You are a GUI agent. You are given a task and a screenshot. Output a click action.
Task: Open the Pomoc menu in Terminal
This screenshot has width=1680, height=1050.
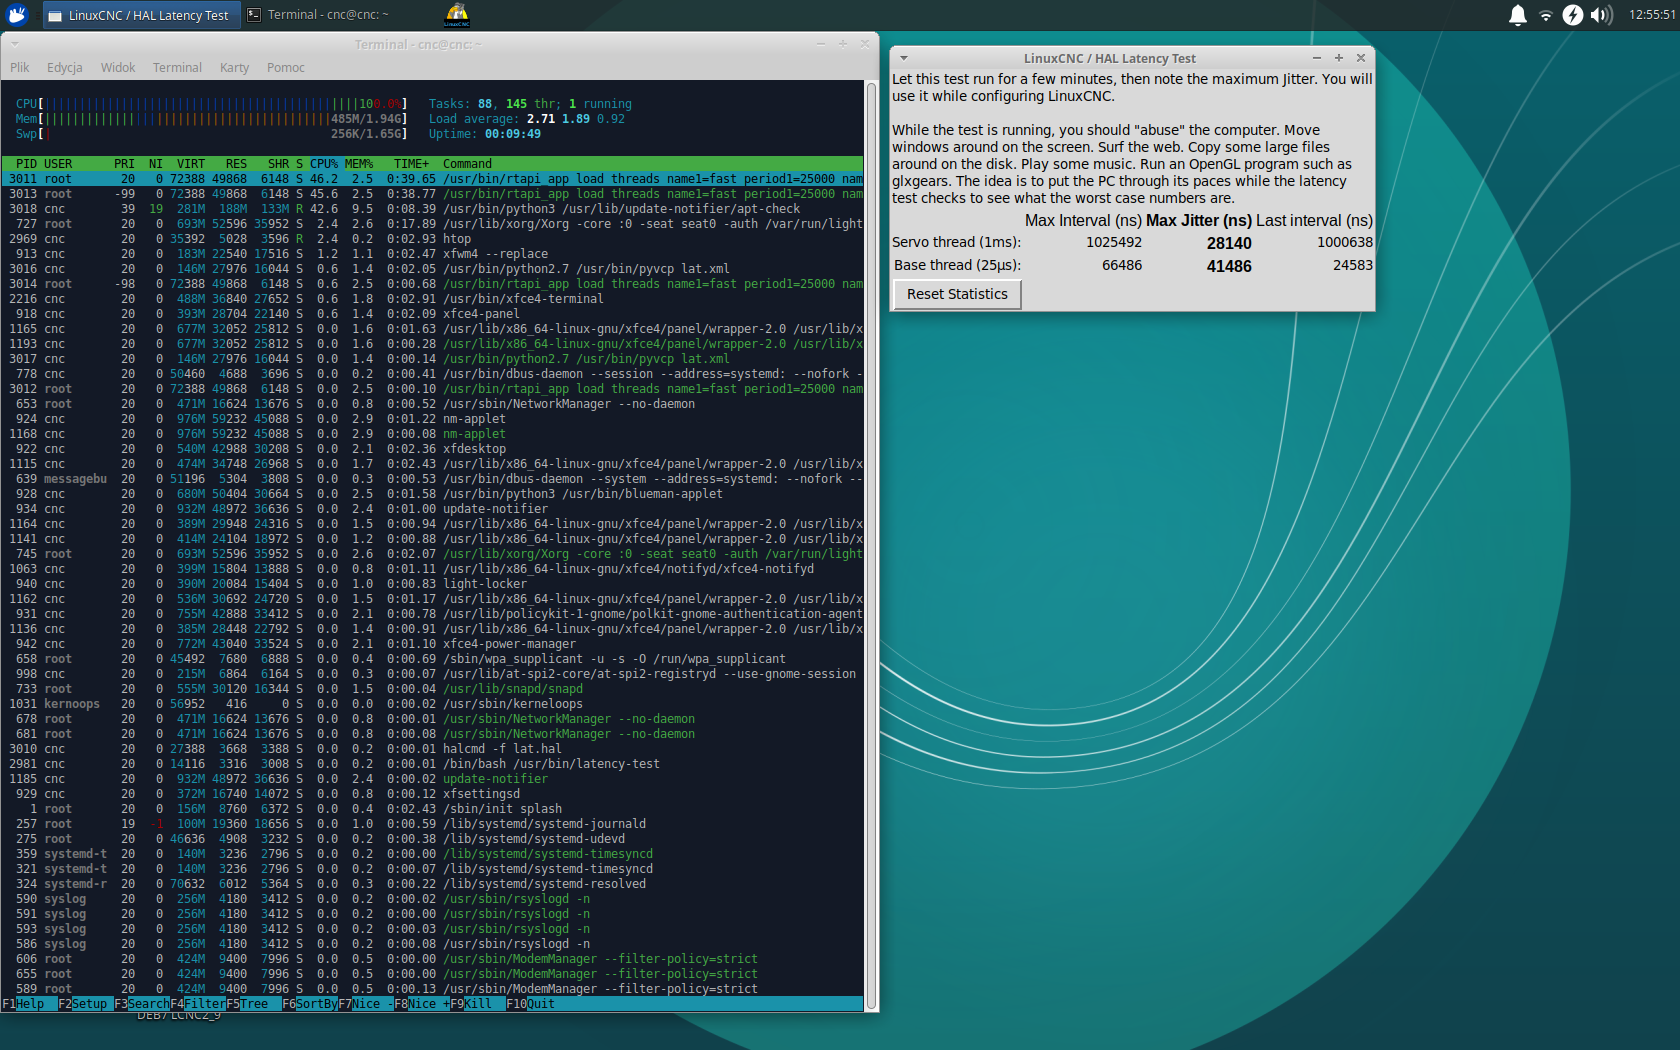(286, 67)
